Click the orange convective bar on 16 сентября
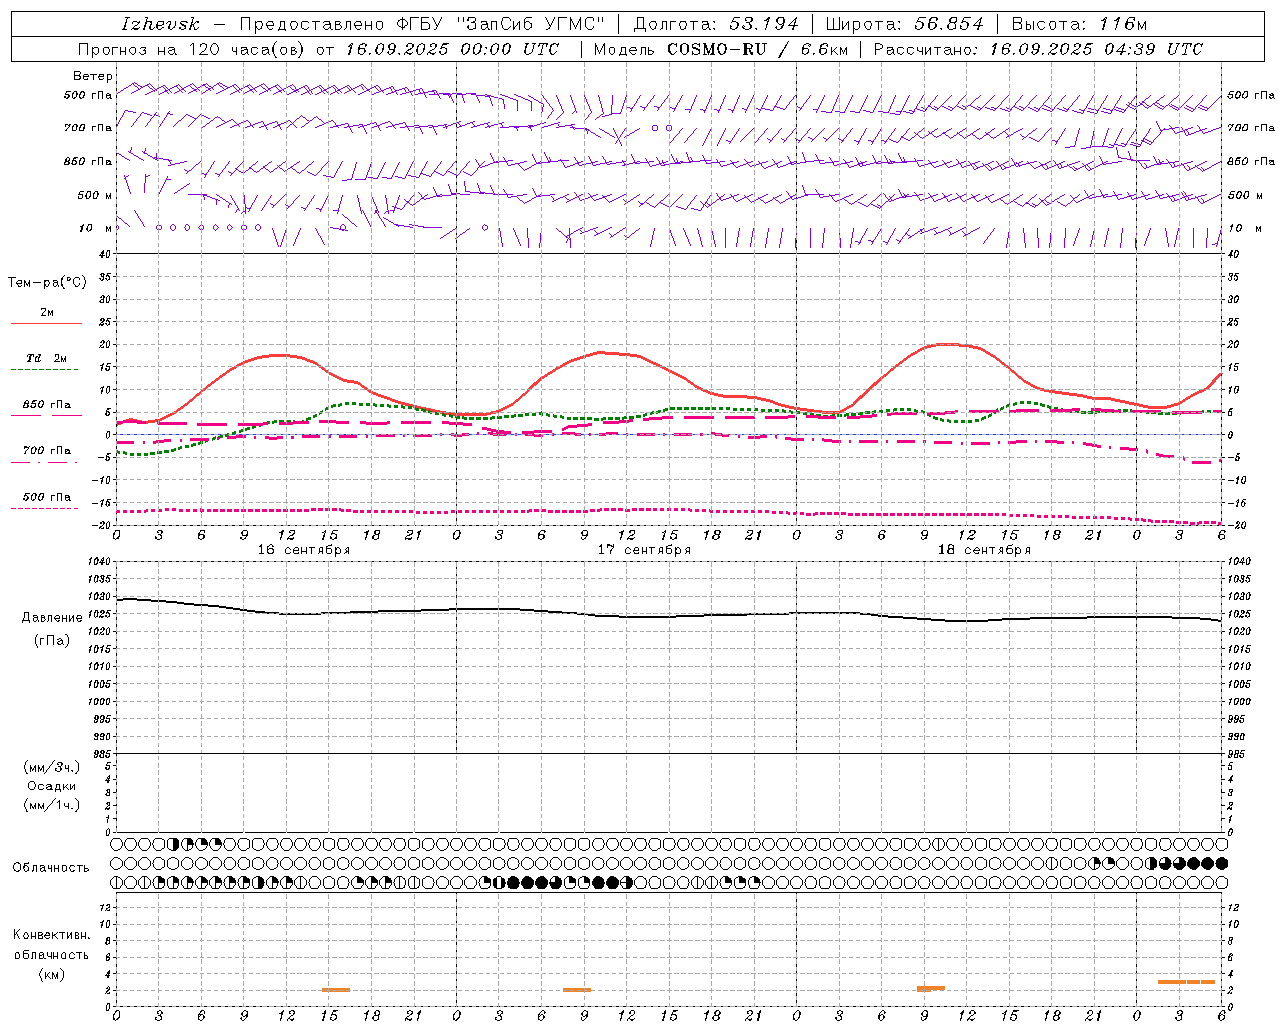Viewport: 1280px width, 1024px height. (336, 990)
